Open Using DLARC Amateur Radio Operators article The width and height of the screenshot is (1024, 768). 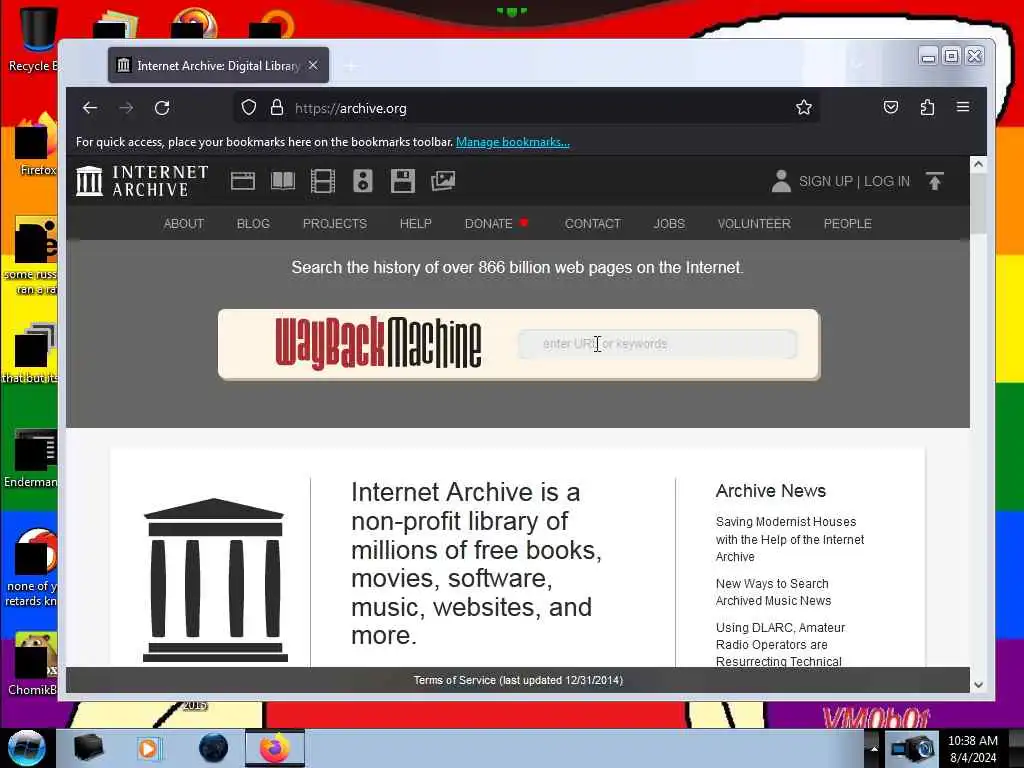(780, 645)
